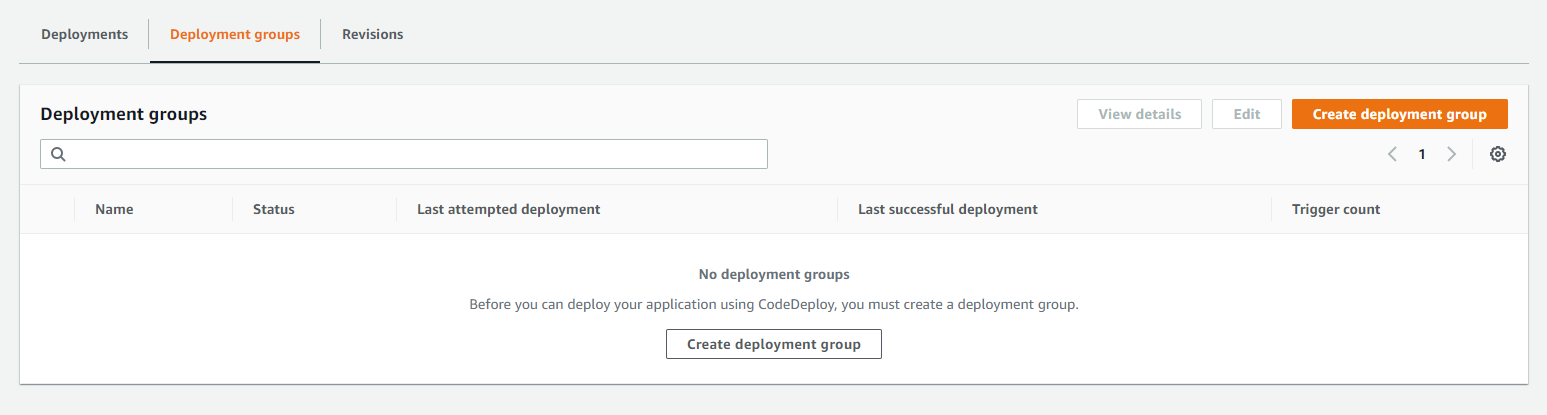Image resolution: width=1547 pixels, height=415 pixels.
Task: Select the Deployment groups tab
Action: pyautogui.click(x=235, y=34)
